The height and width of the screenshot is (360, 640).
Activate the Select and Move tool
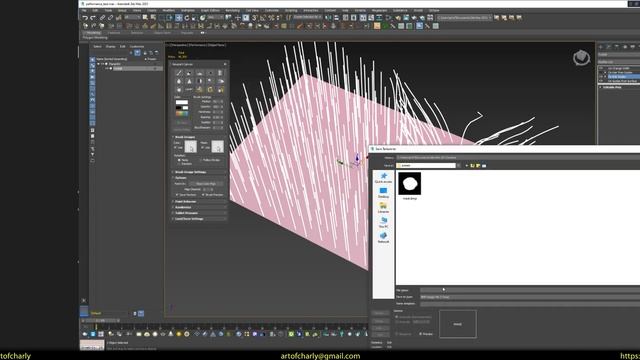[x=179, y=18]
